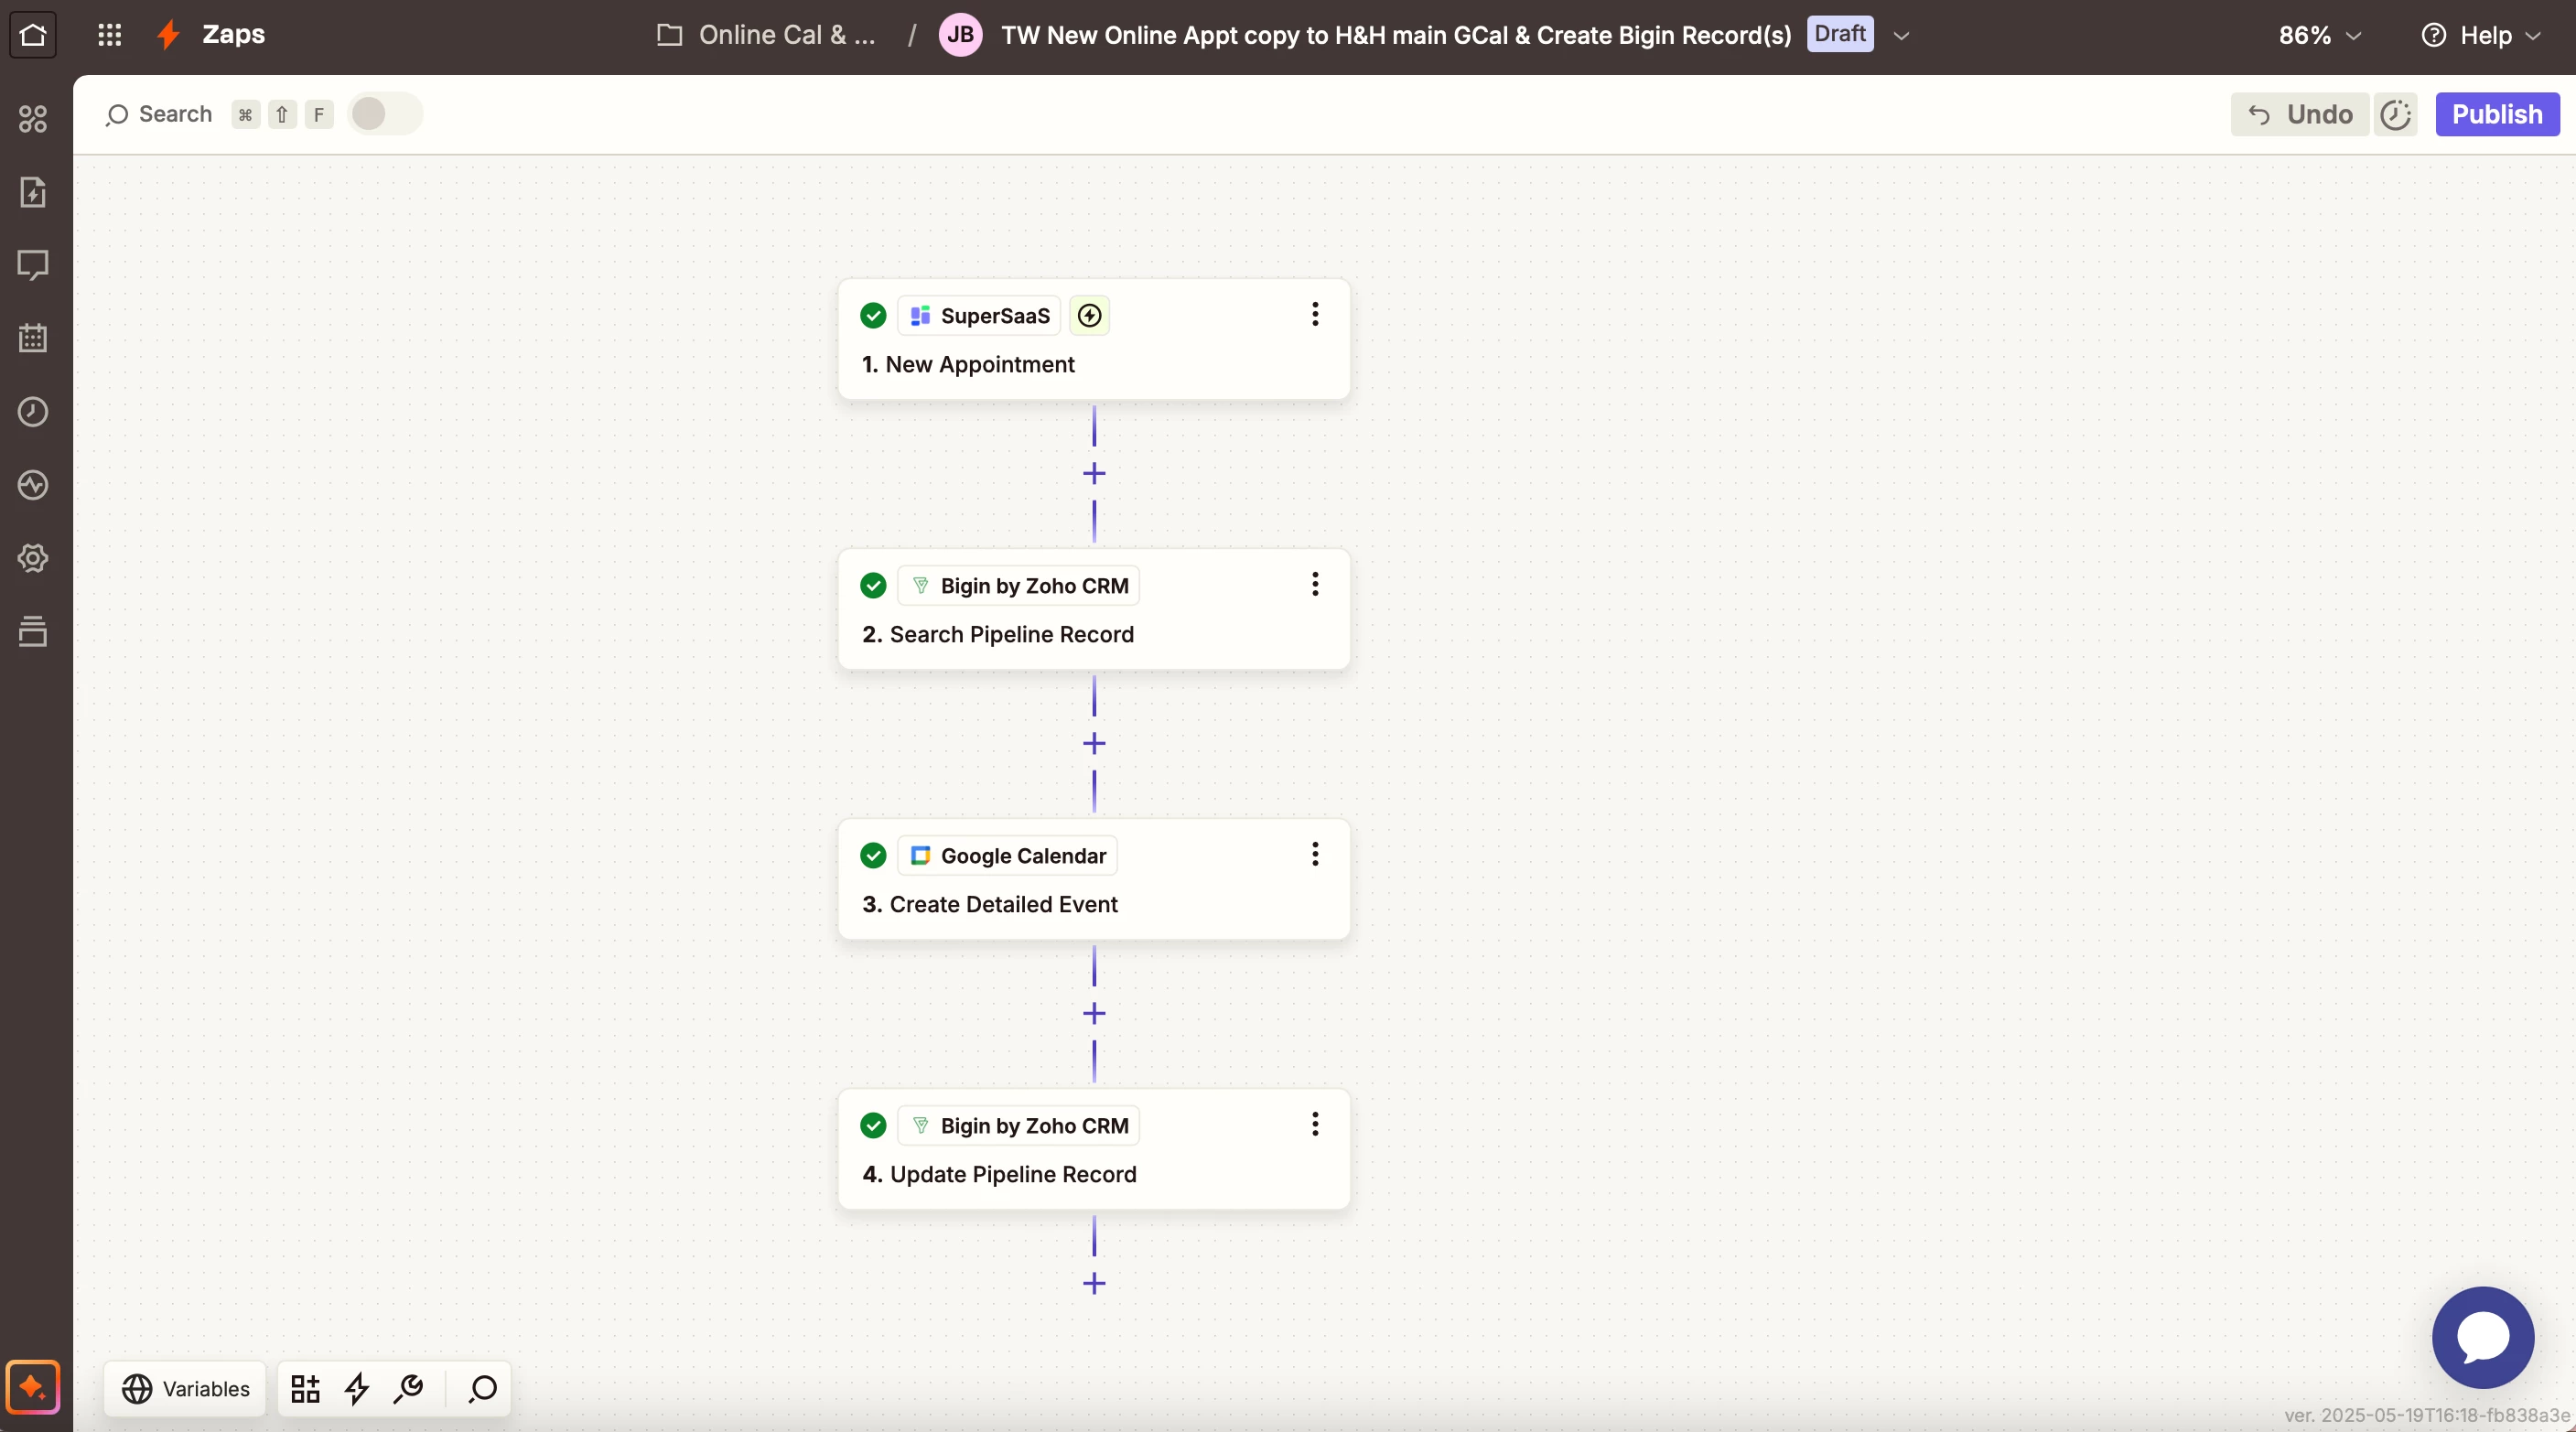Open the change history calendar icon
Viewport: 2576px width, 1432px height.
coord(33,338)
